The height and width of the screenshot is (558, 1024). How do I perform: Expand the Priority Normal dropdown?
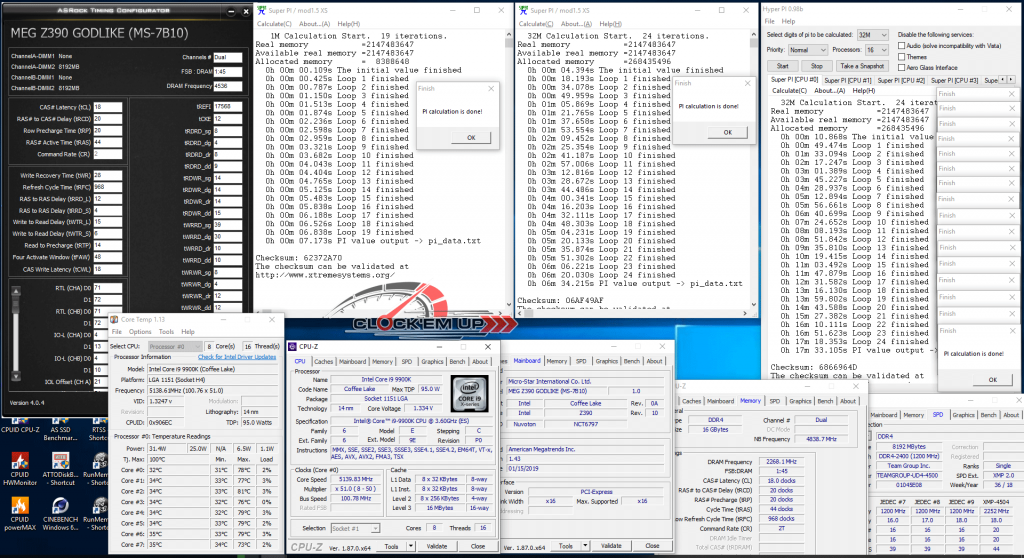[807, 50]
